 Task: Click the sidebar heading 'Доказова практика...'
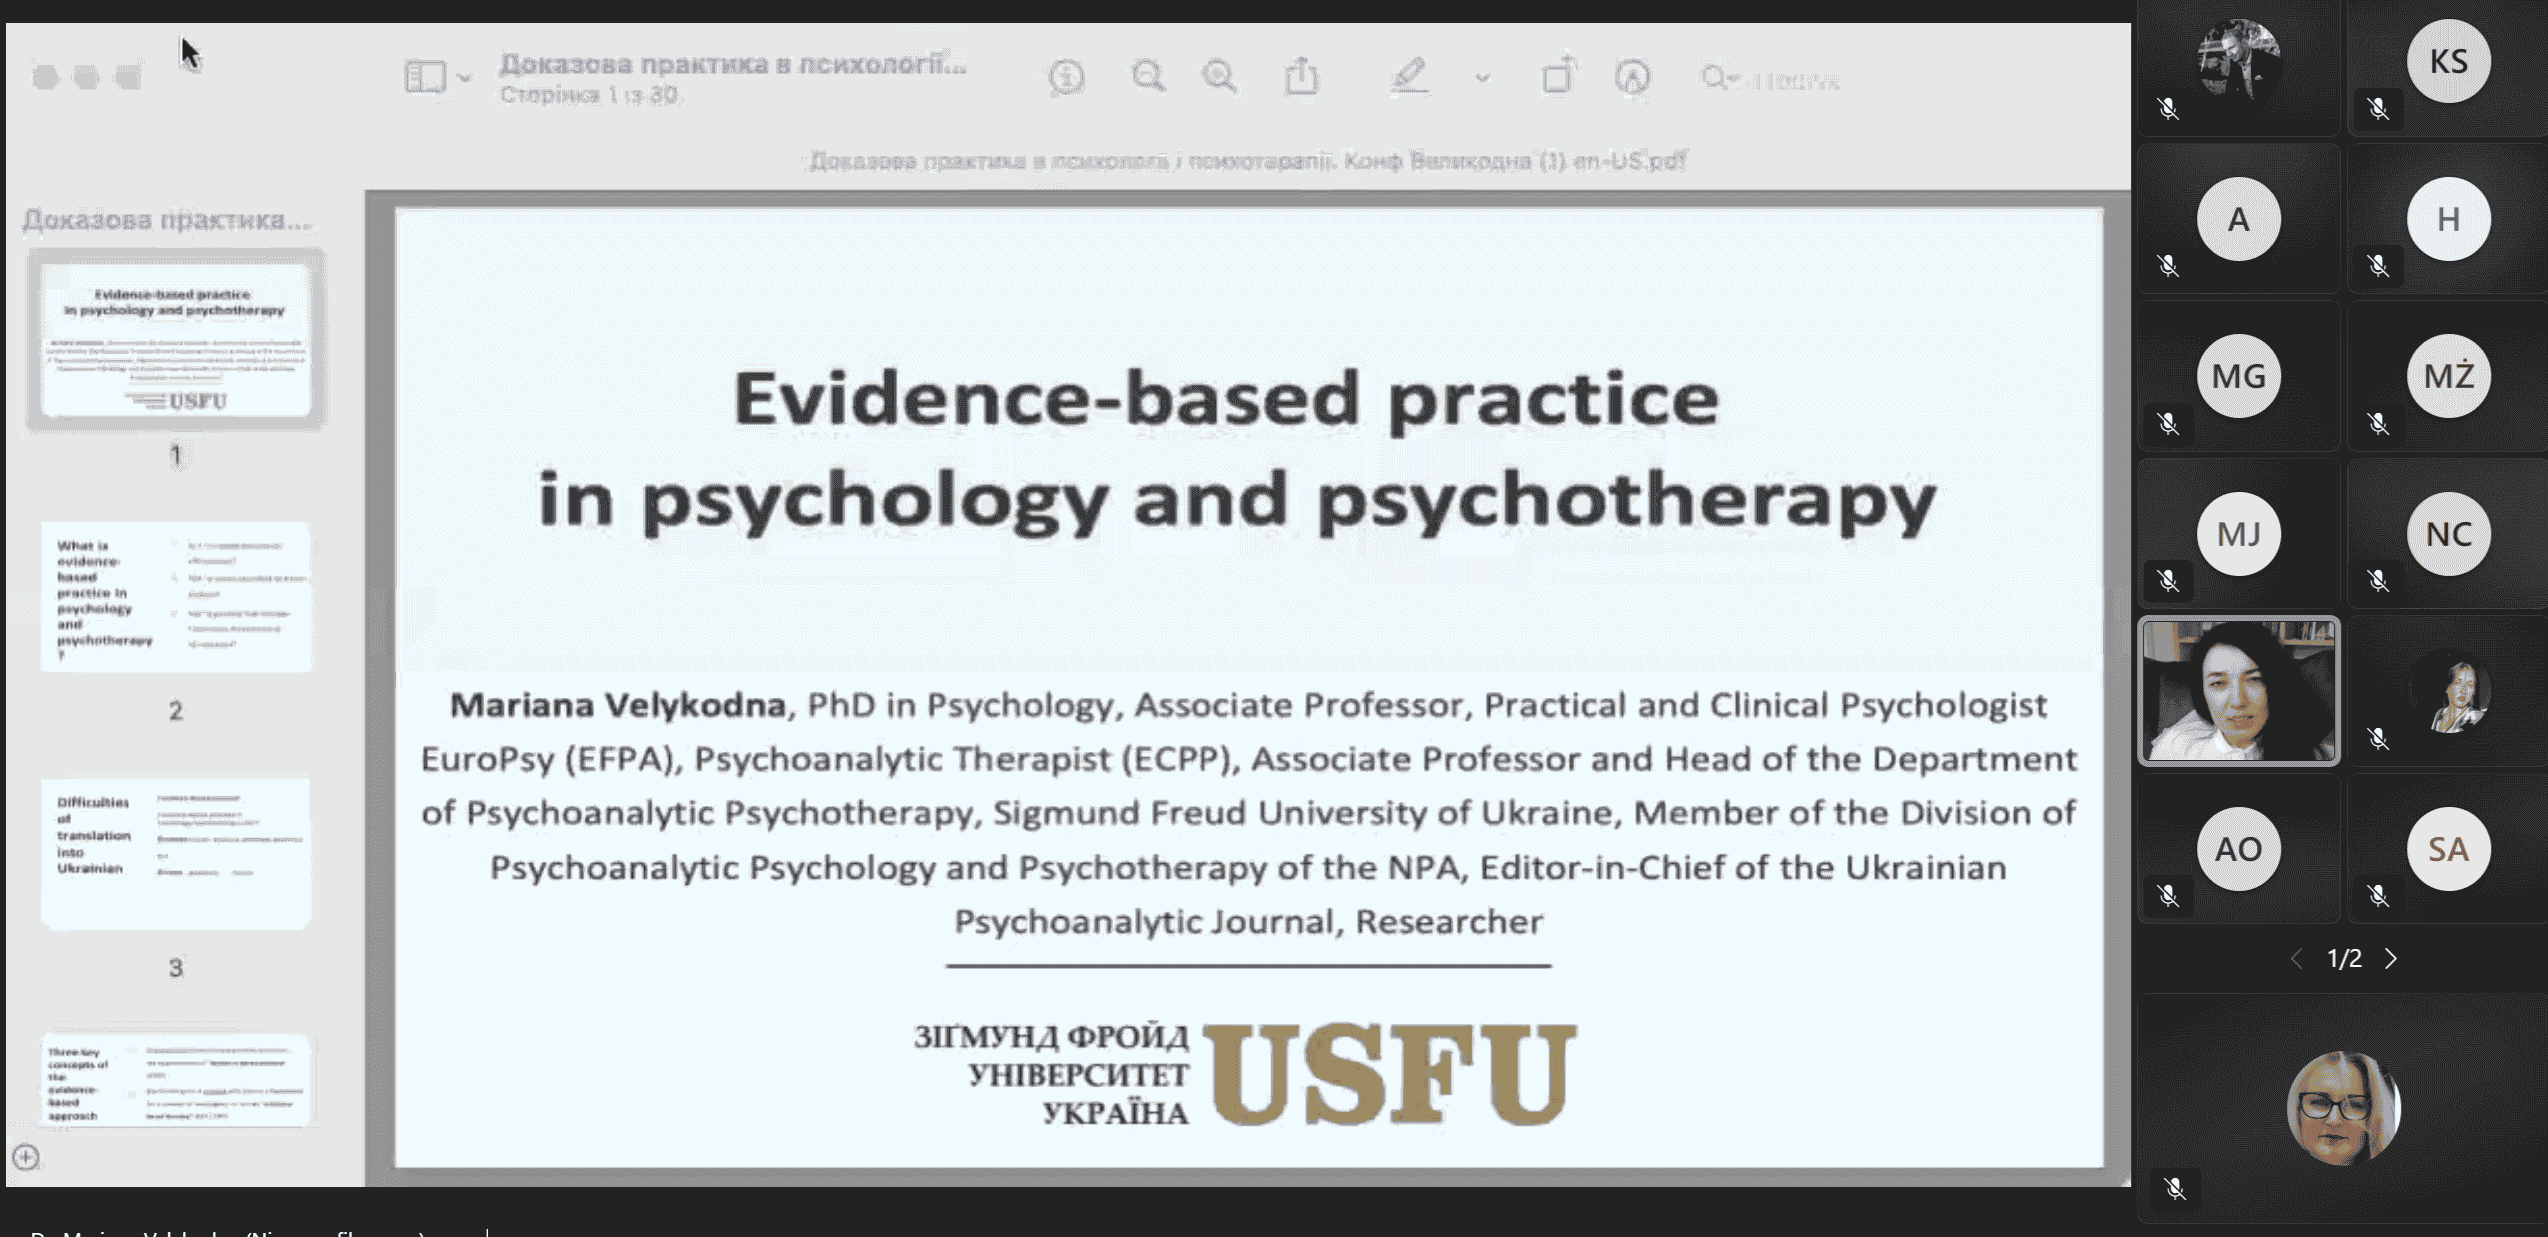(x=167, y=220)
